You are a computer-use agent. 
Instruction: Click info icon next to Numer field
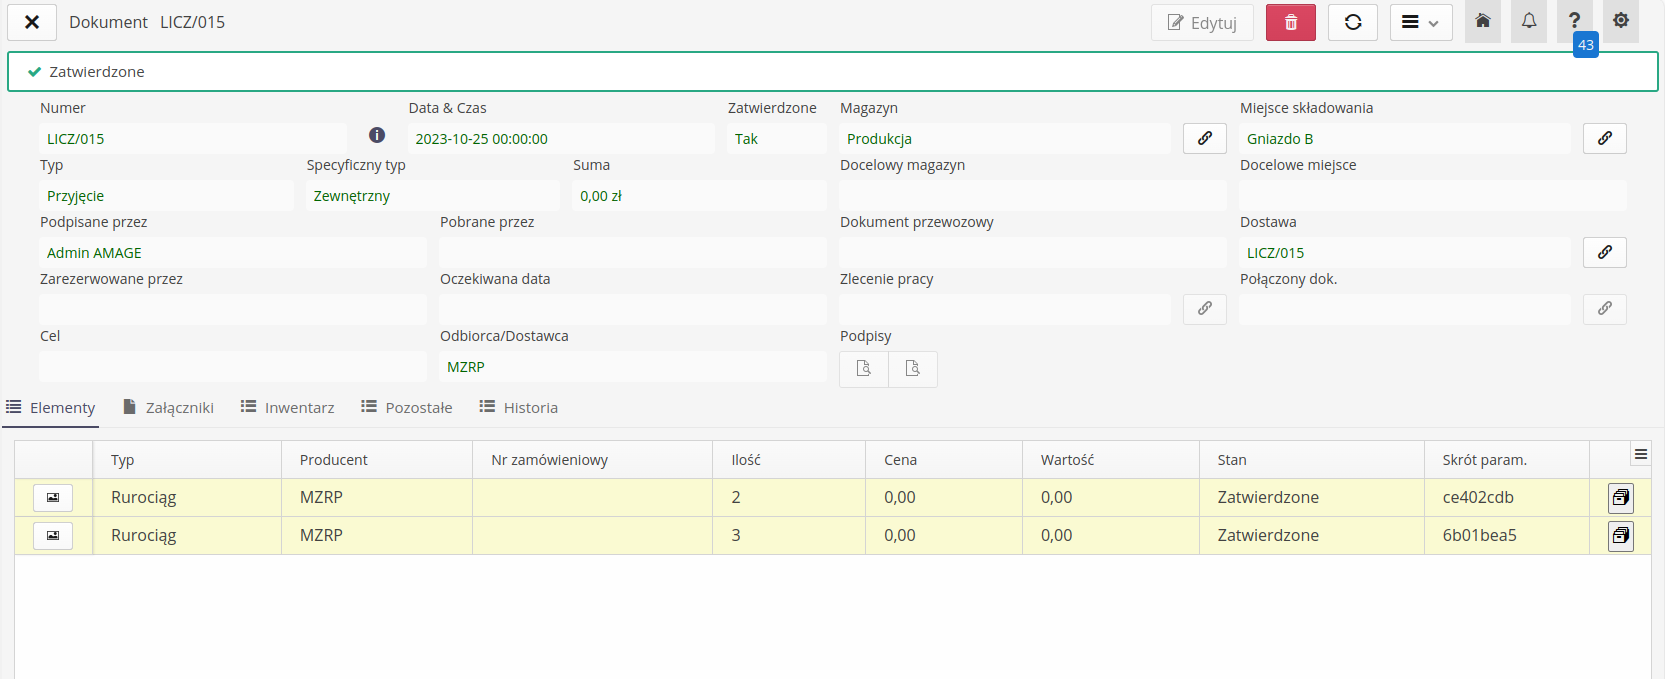(x=377, y=135)
